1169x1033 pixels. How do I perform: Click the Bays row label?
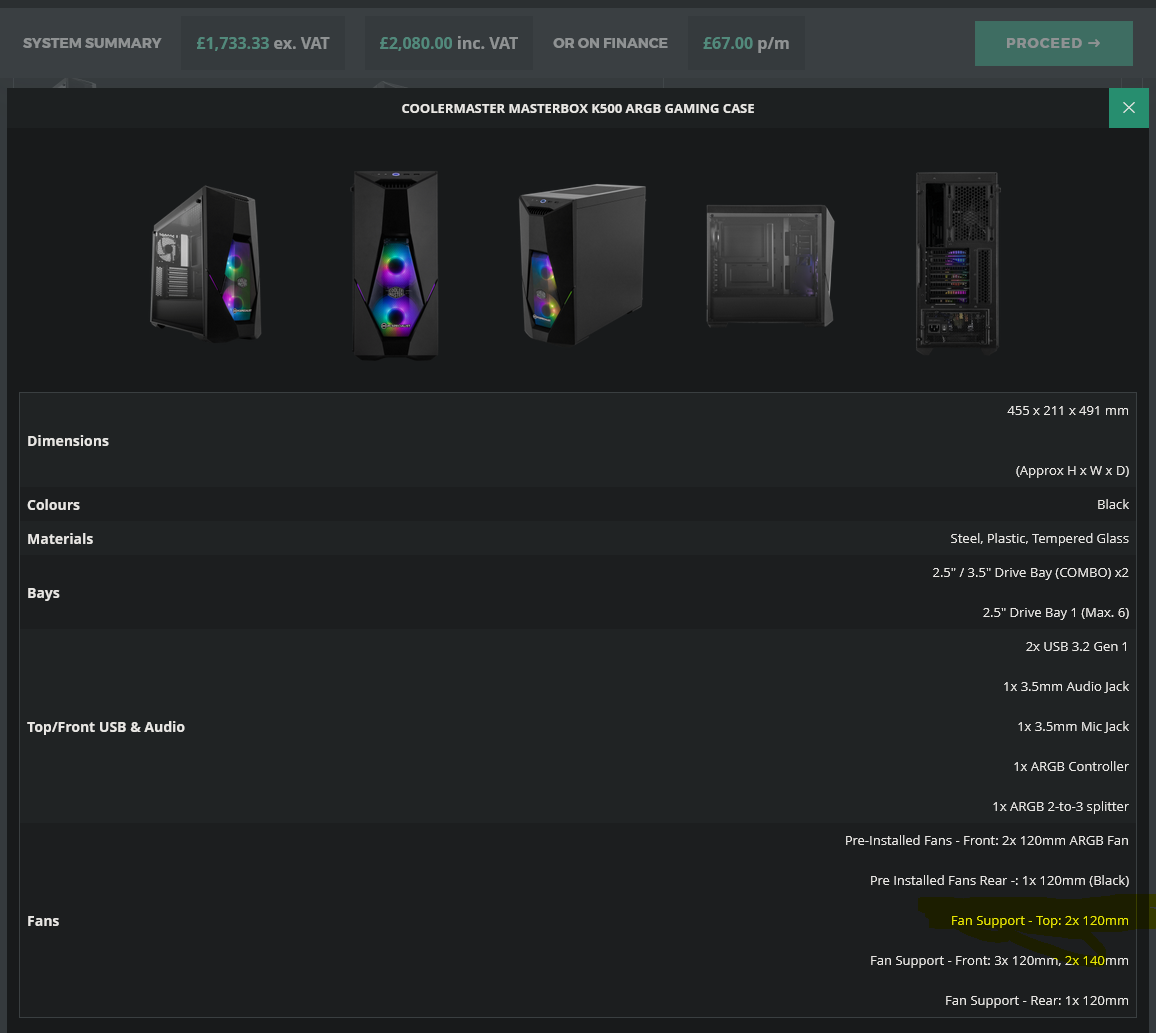43,593
